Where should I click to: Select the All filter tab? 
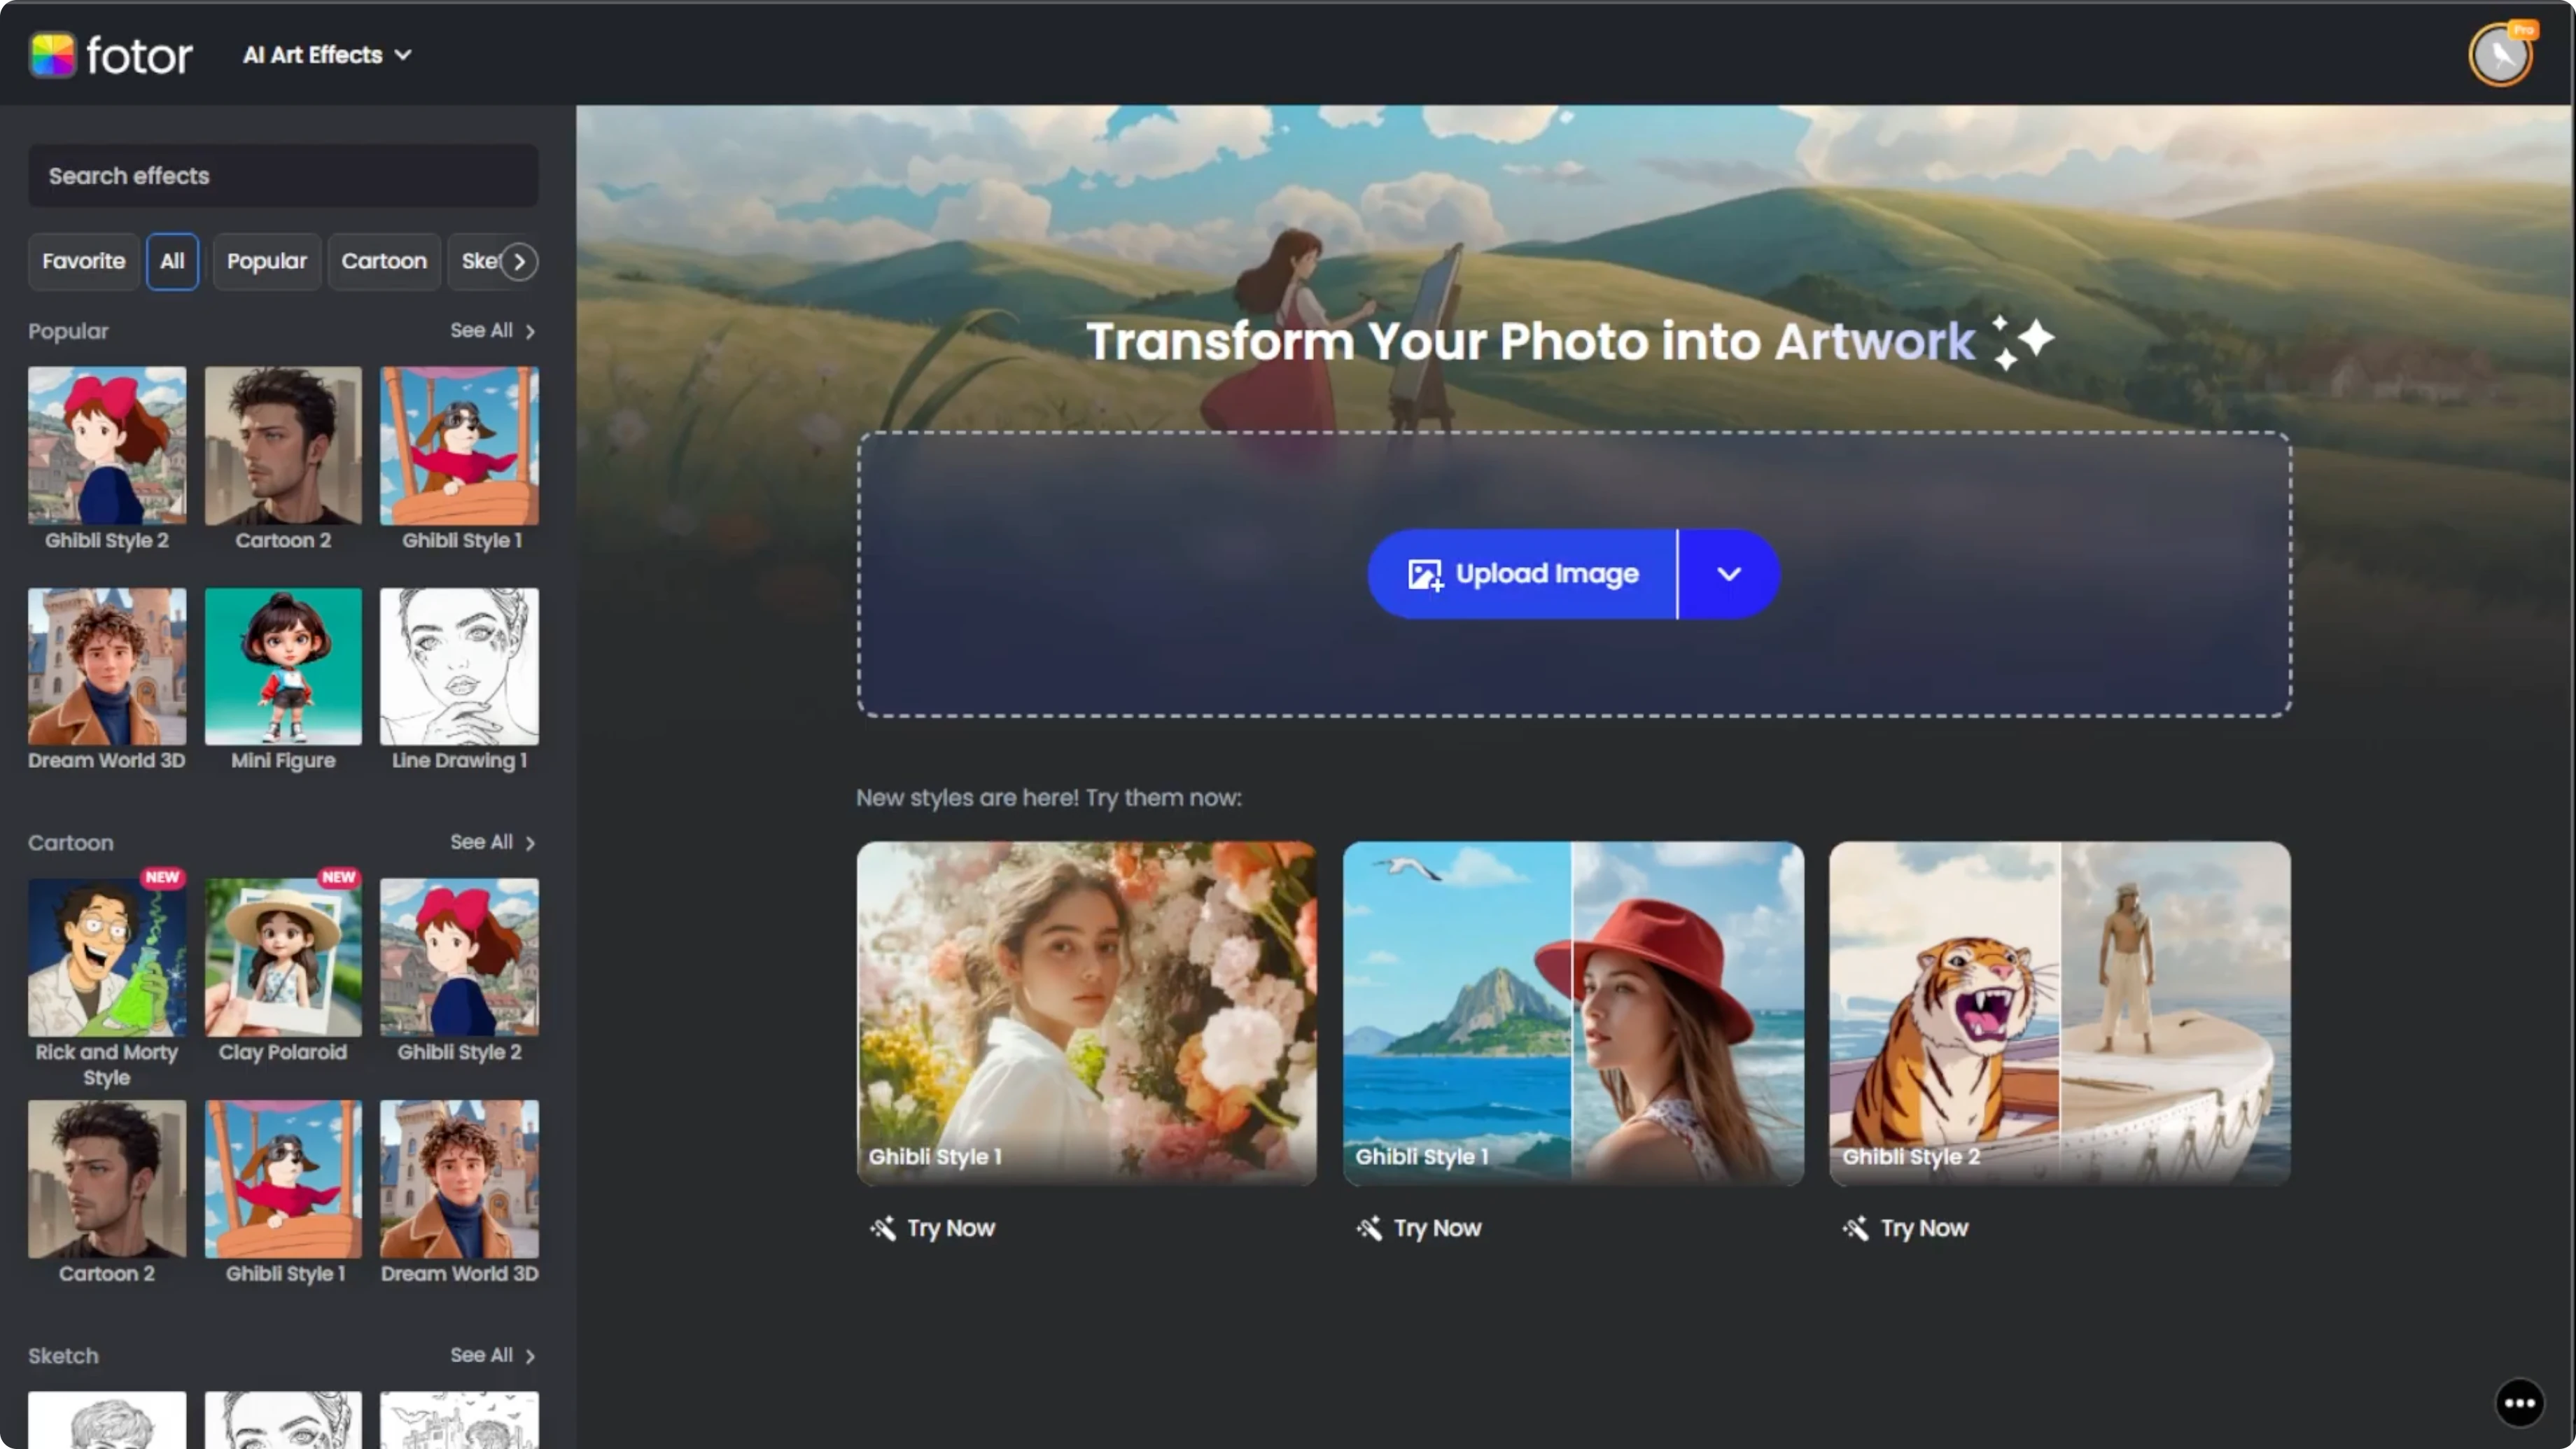pos(172,261)
